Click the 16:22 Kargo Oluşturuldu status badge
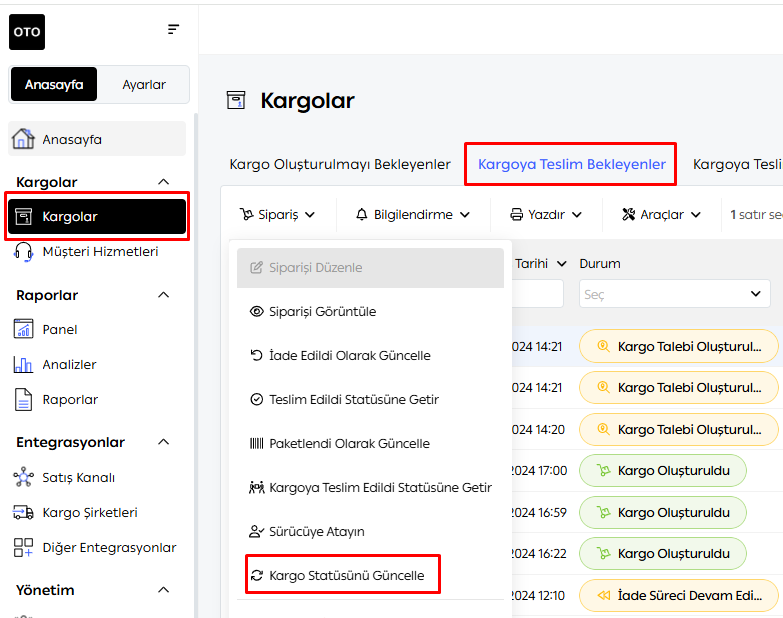Viewport: 783px width, 618px height. (663, 553)
